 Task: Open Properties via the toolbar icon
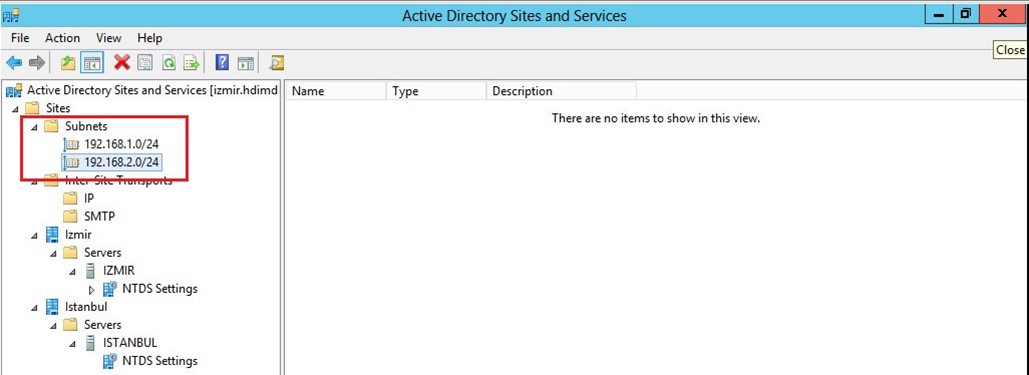click(145, 63)
